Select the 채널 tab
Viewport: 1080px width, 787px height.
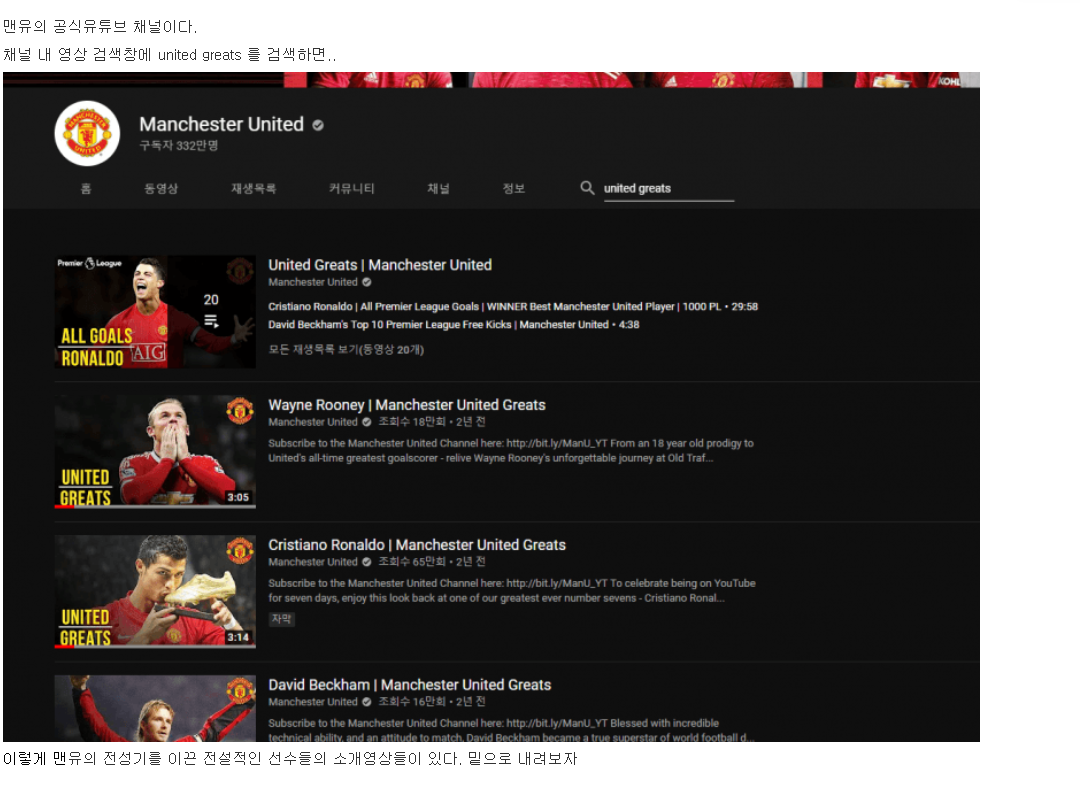(x=438, y=189)
